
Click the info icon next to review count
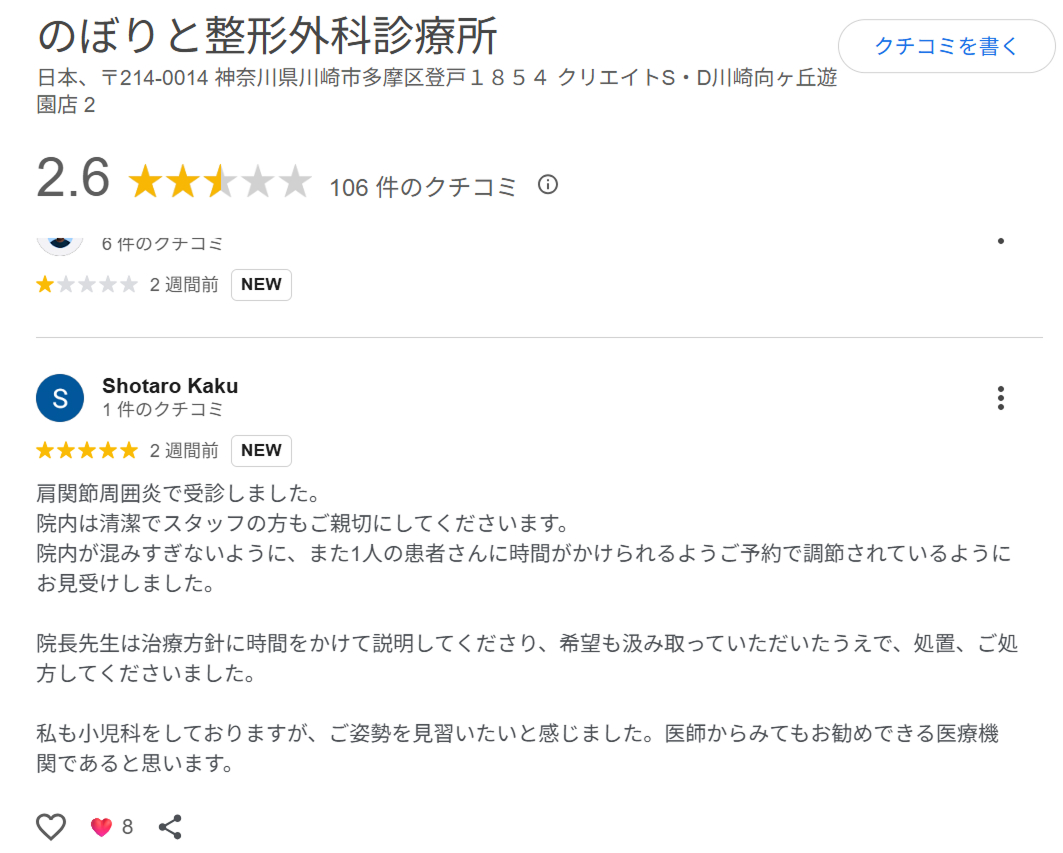click(547, 184)
